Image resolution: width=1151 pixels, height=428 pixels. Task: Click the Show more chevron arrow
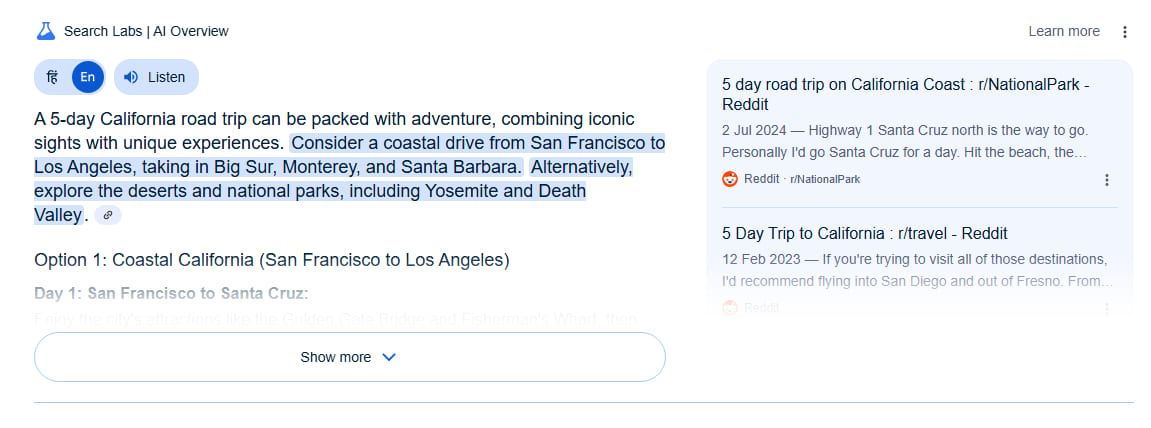[x=389, y=357]
